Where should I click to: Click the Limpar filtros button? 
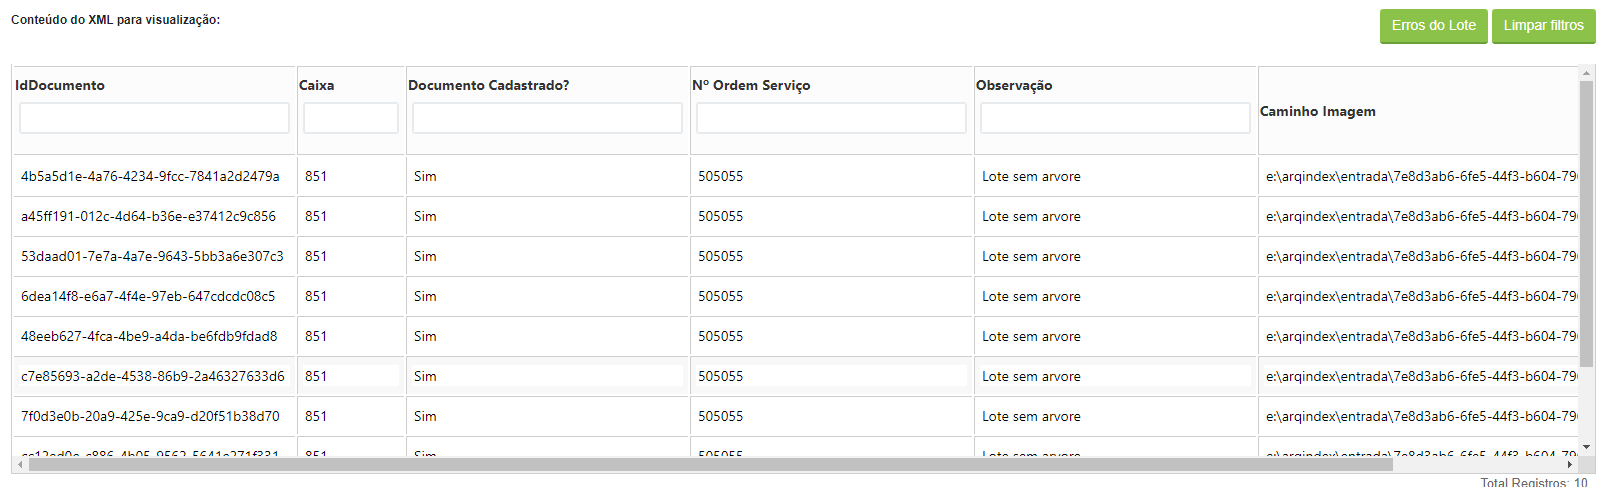coord(1543,26)
